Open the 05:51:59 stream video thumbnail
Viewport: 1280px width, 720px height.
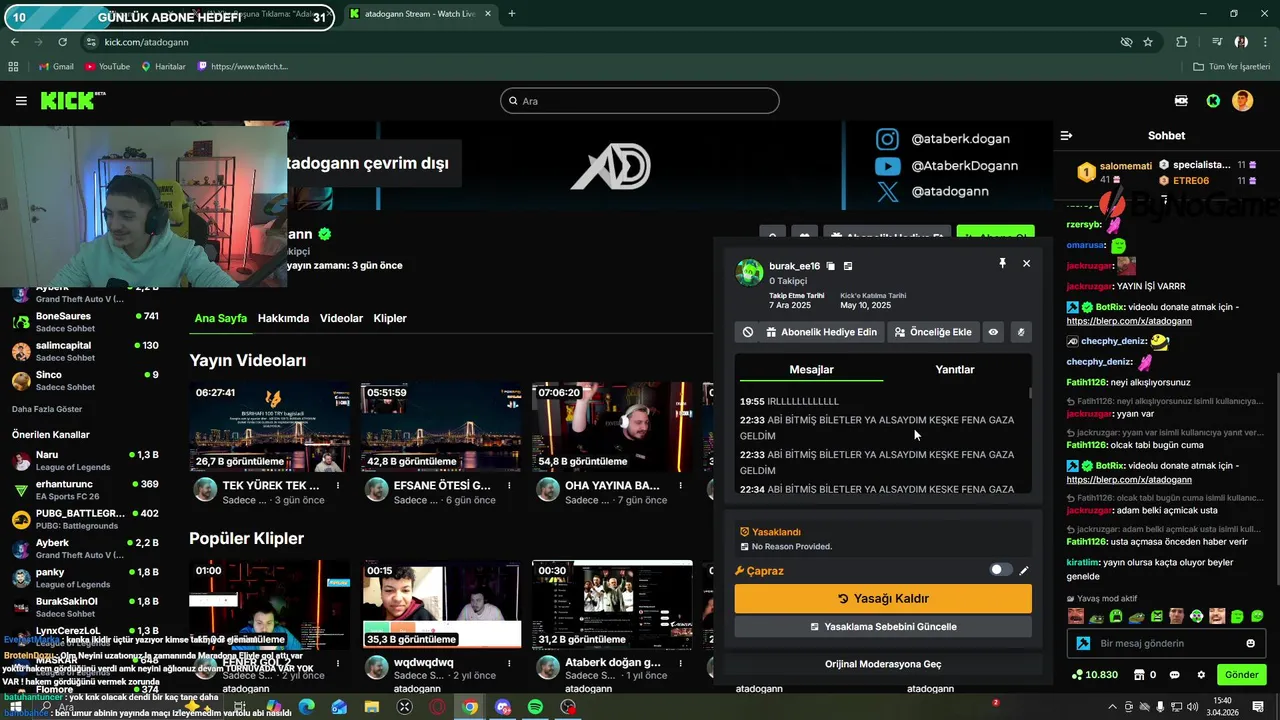tap(441, 427)
